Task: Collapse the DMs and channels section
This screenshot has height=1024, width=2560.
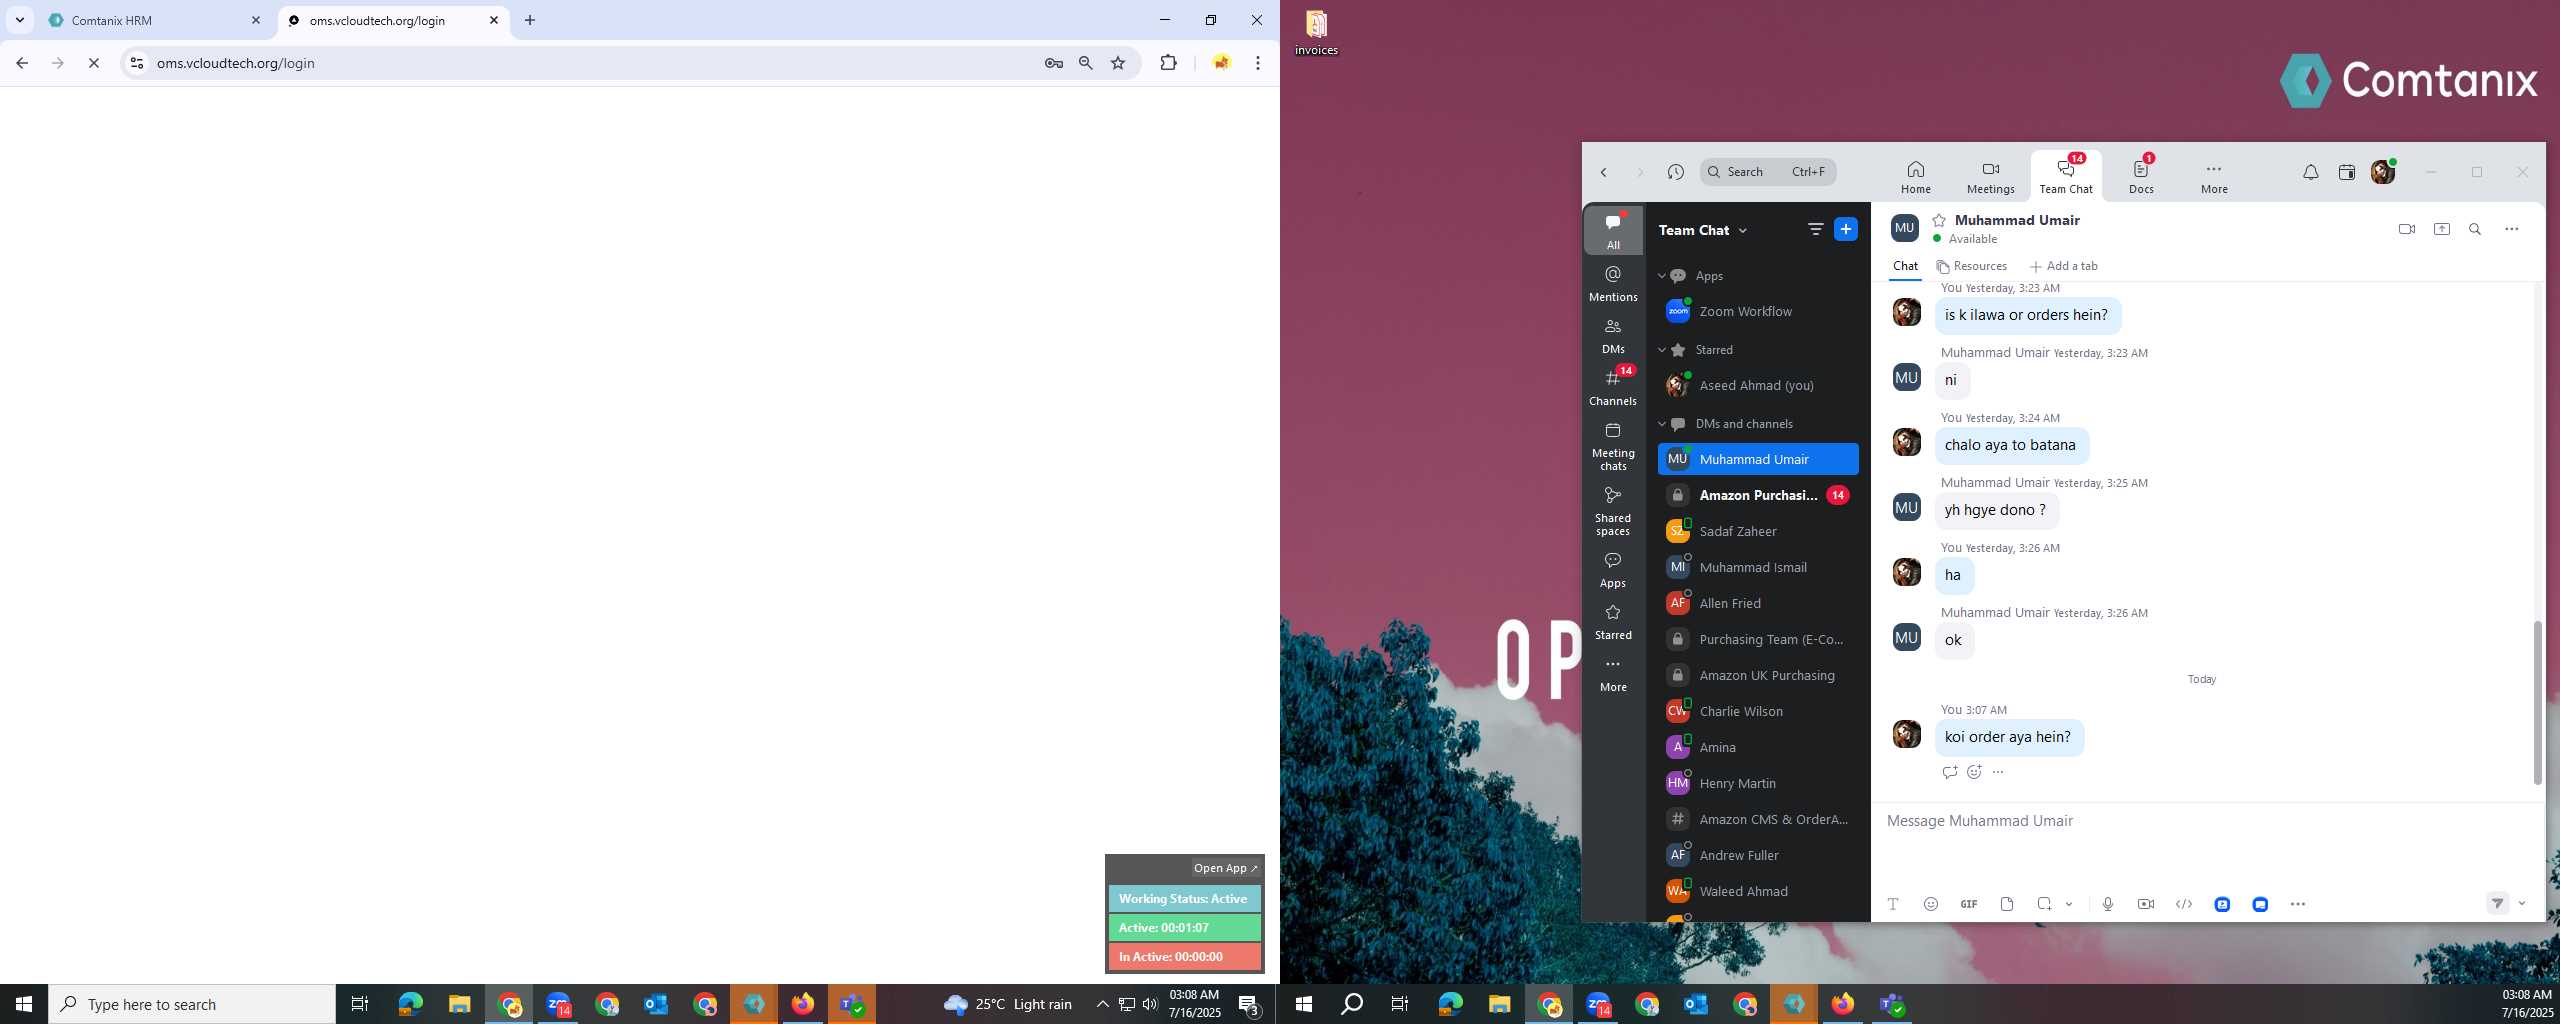Action: point(1662,424)
